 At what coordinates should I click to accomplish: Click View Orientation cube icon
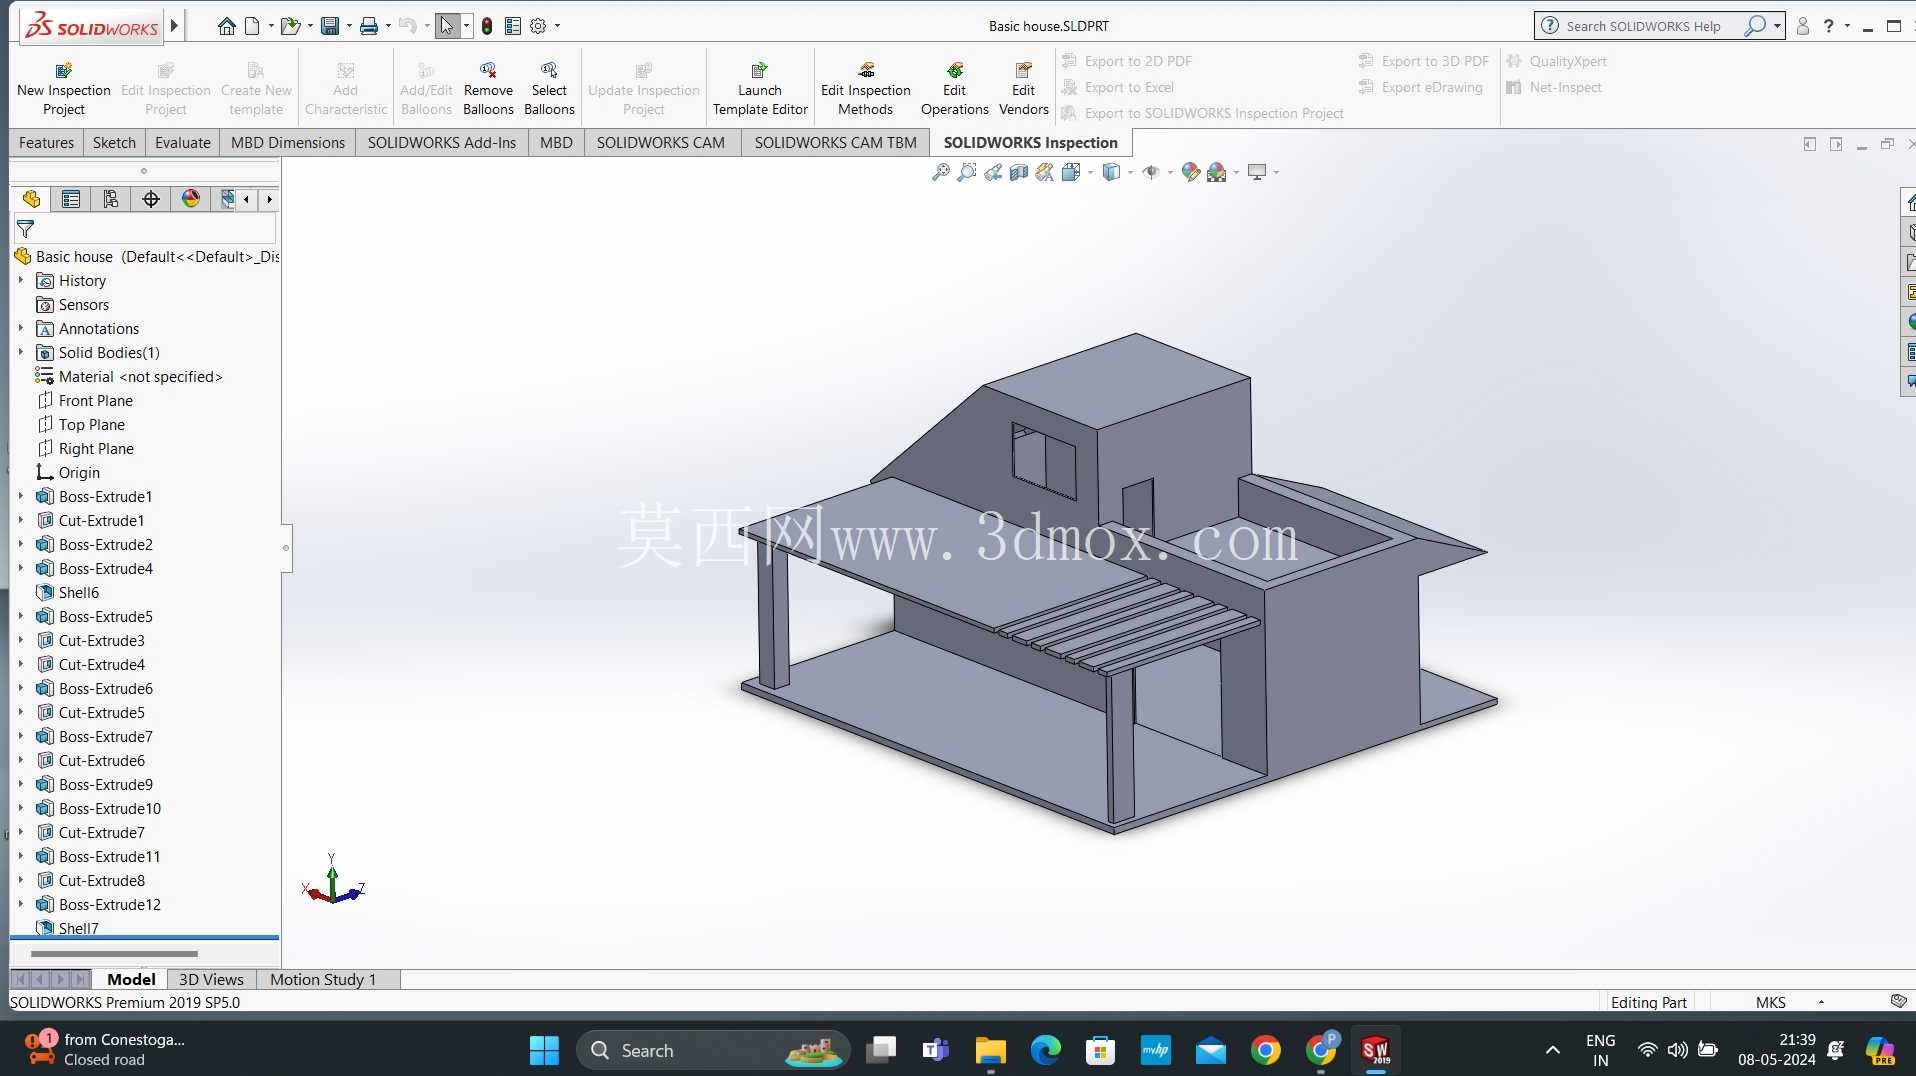(1071, 172)
